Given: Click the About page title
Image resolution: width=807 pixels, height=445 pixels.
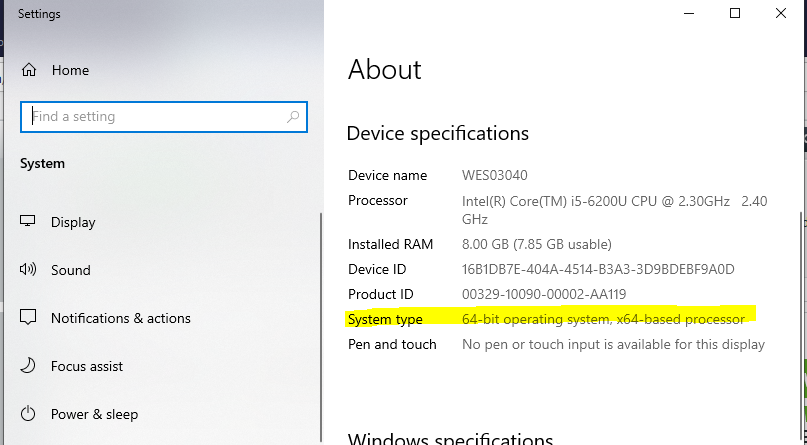Looking at the screenshot, I should click(385, 69).
